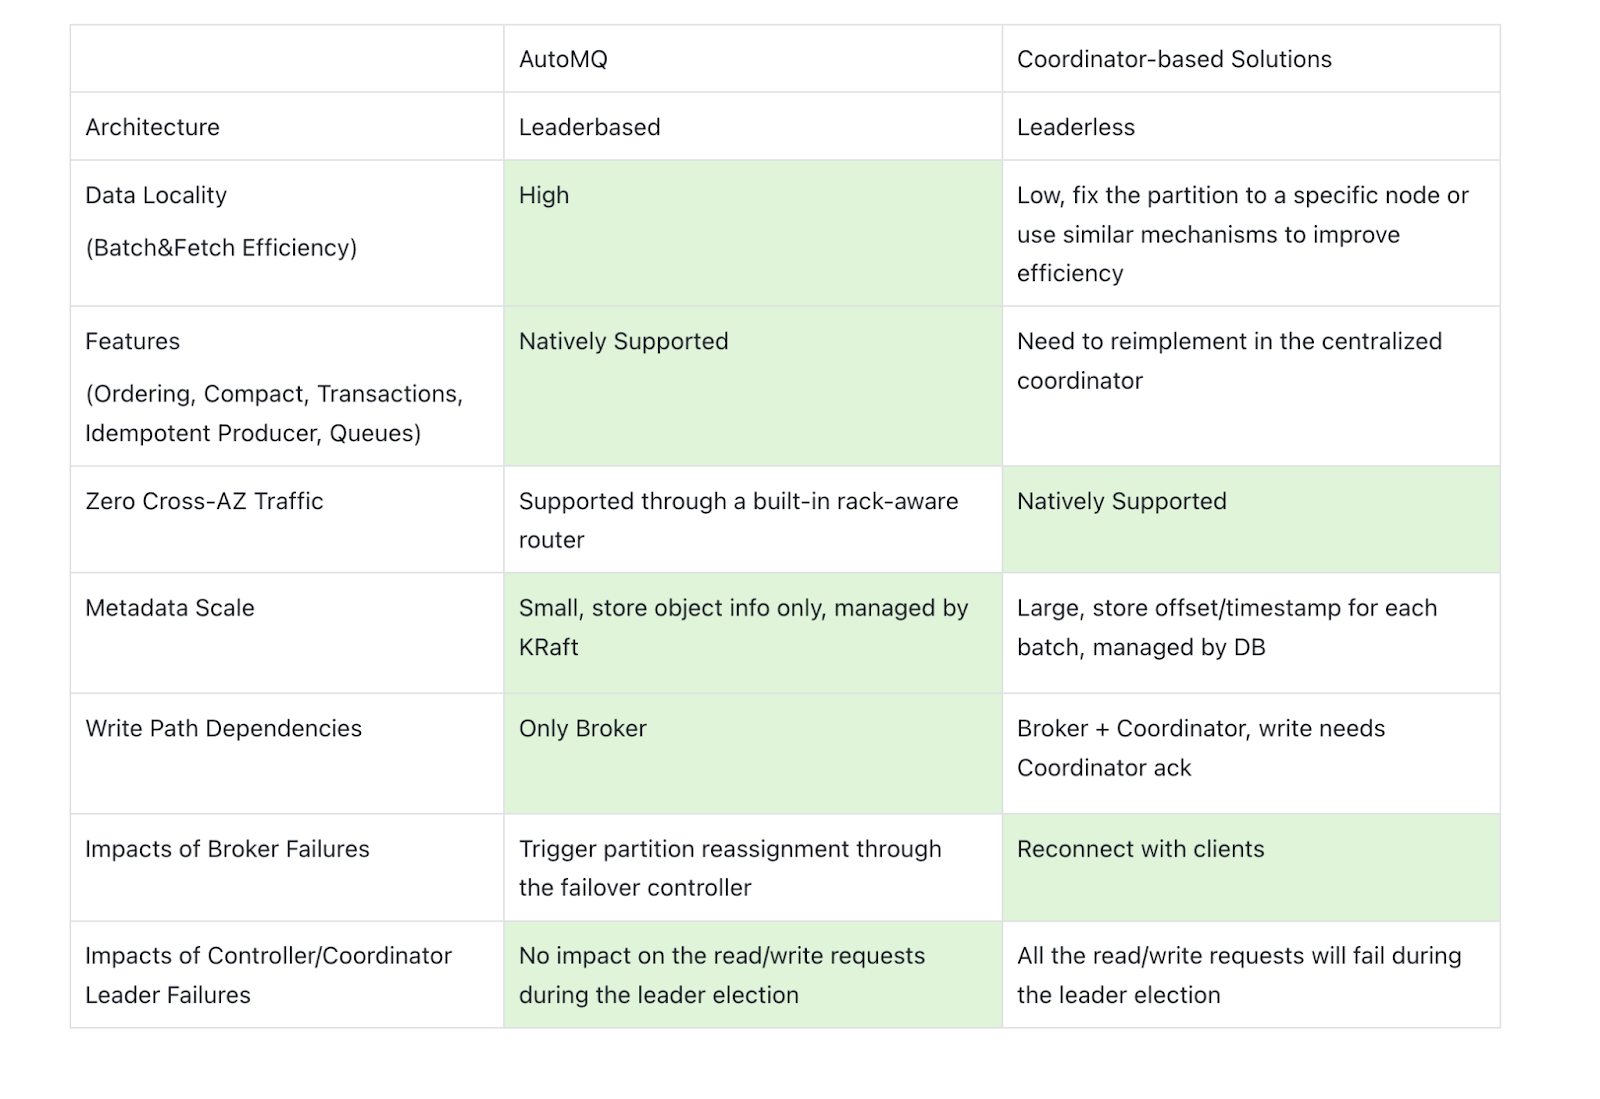Click the AutoMQ column header
The height and width of the screenshot is (1099, 1600).
pyautogui.click(x=563, y=59)
